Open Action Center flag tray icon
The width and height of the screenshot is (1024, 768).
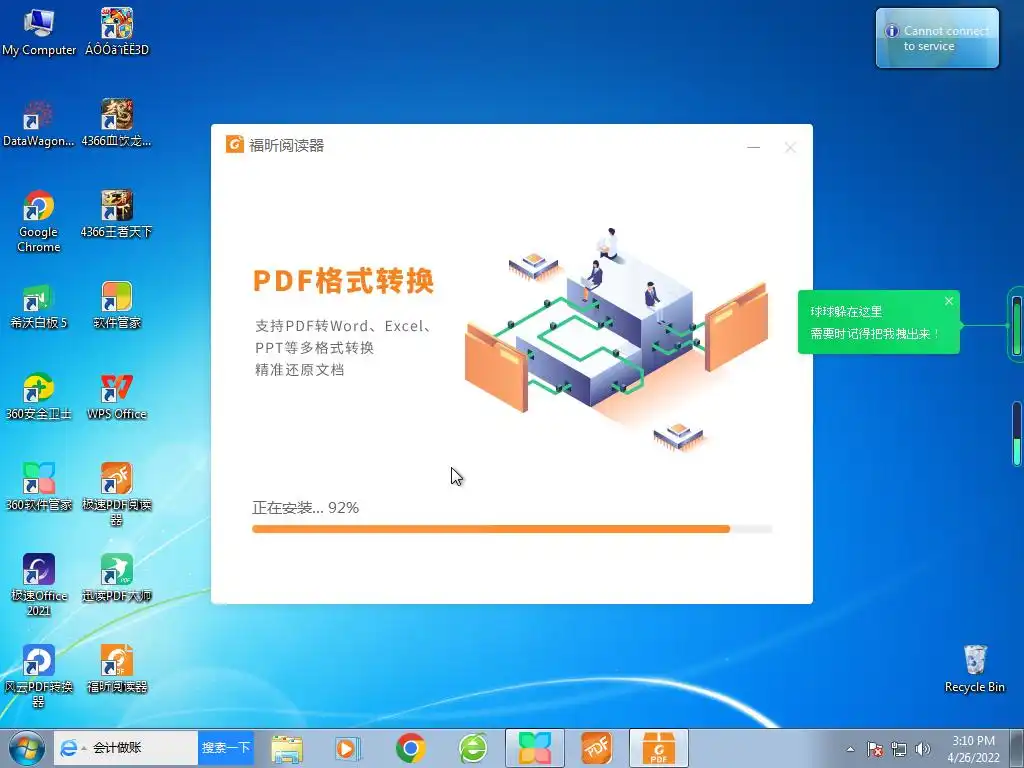pyautogui.click(x=875, y=749)
